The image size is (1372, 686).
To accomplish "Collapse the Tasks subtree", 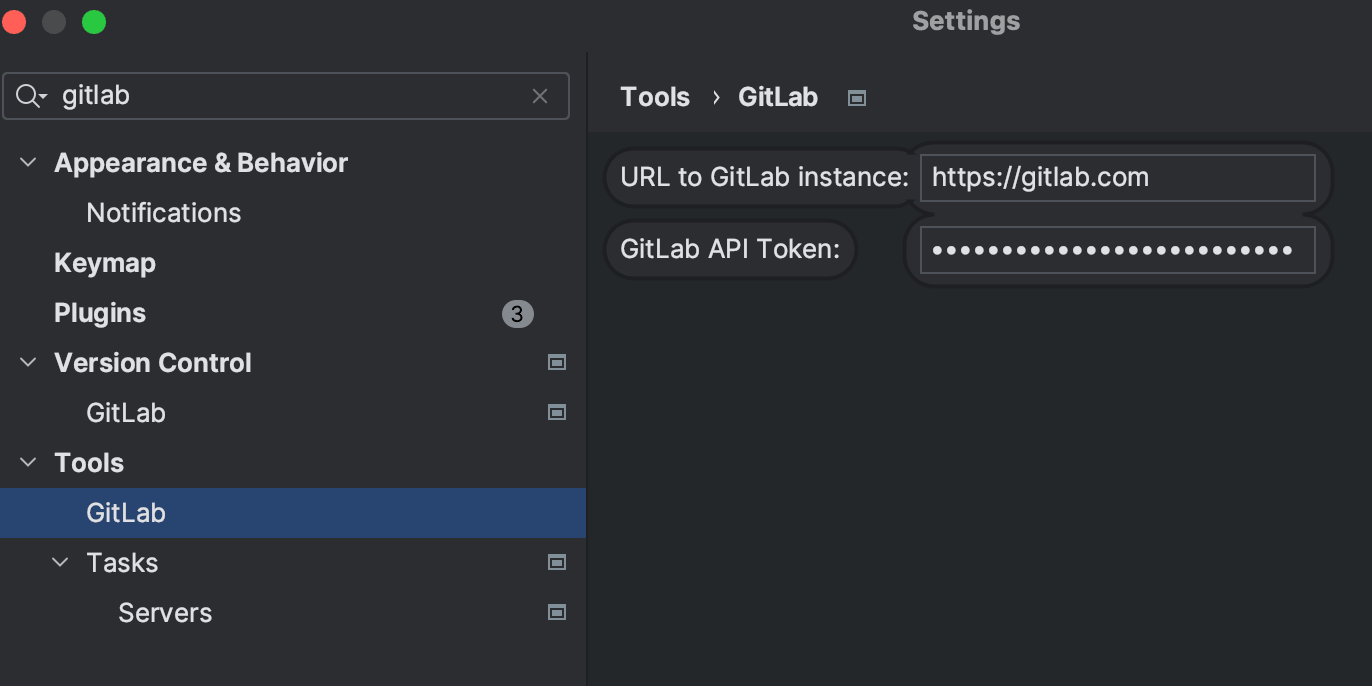I will click(x=59, y=562).
